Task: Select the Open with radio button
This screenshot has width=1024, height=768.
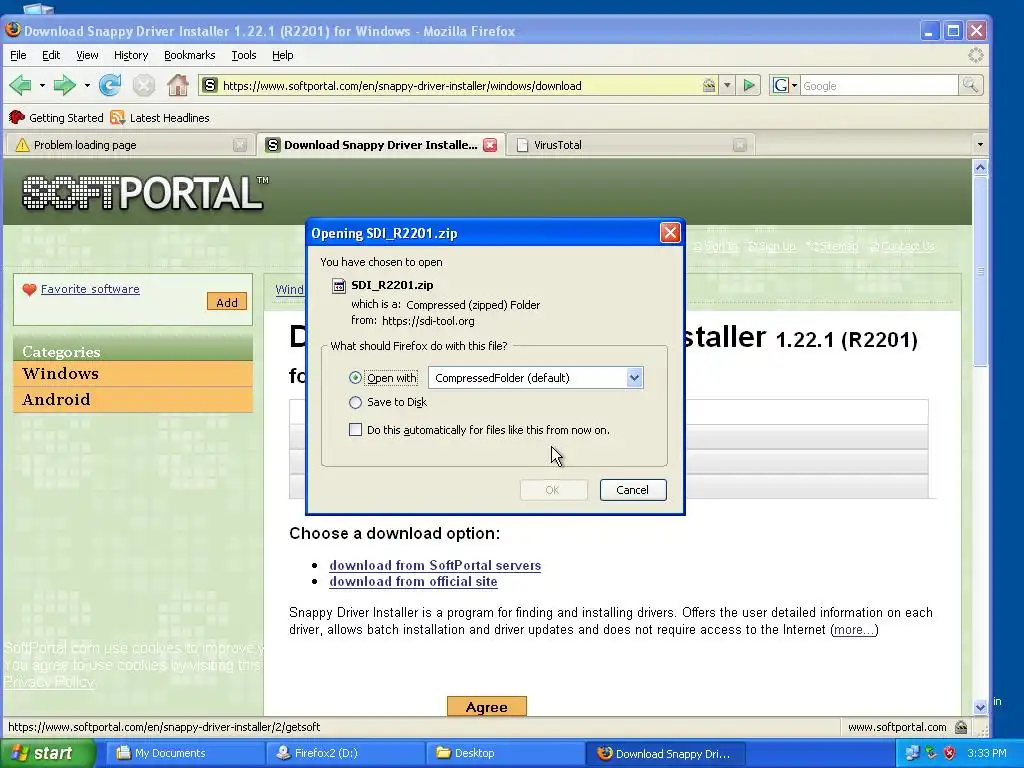Action: pyautogui.click(x=355, y=377)
